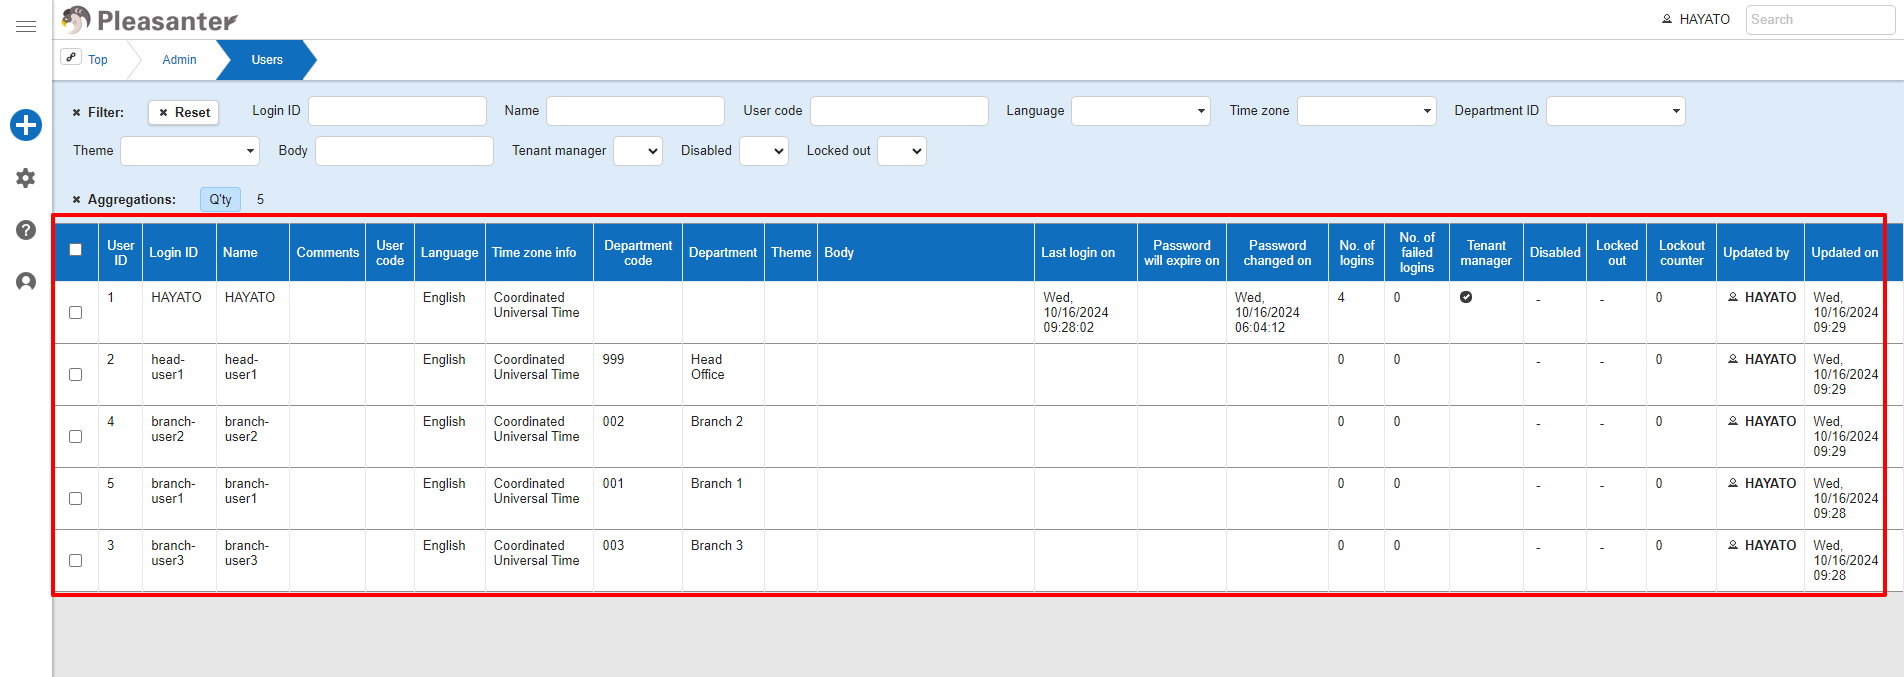1904x677 pixels.
Task: Sort by Password changed on column header
Action: pos(1277,253)
